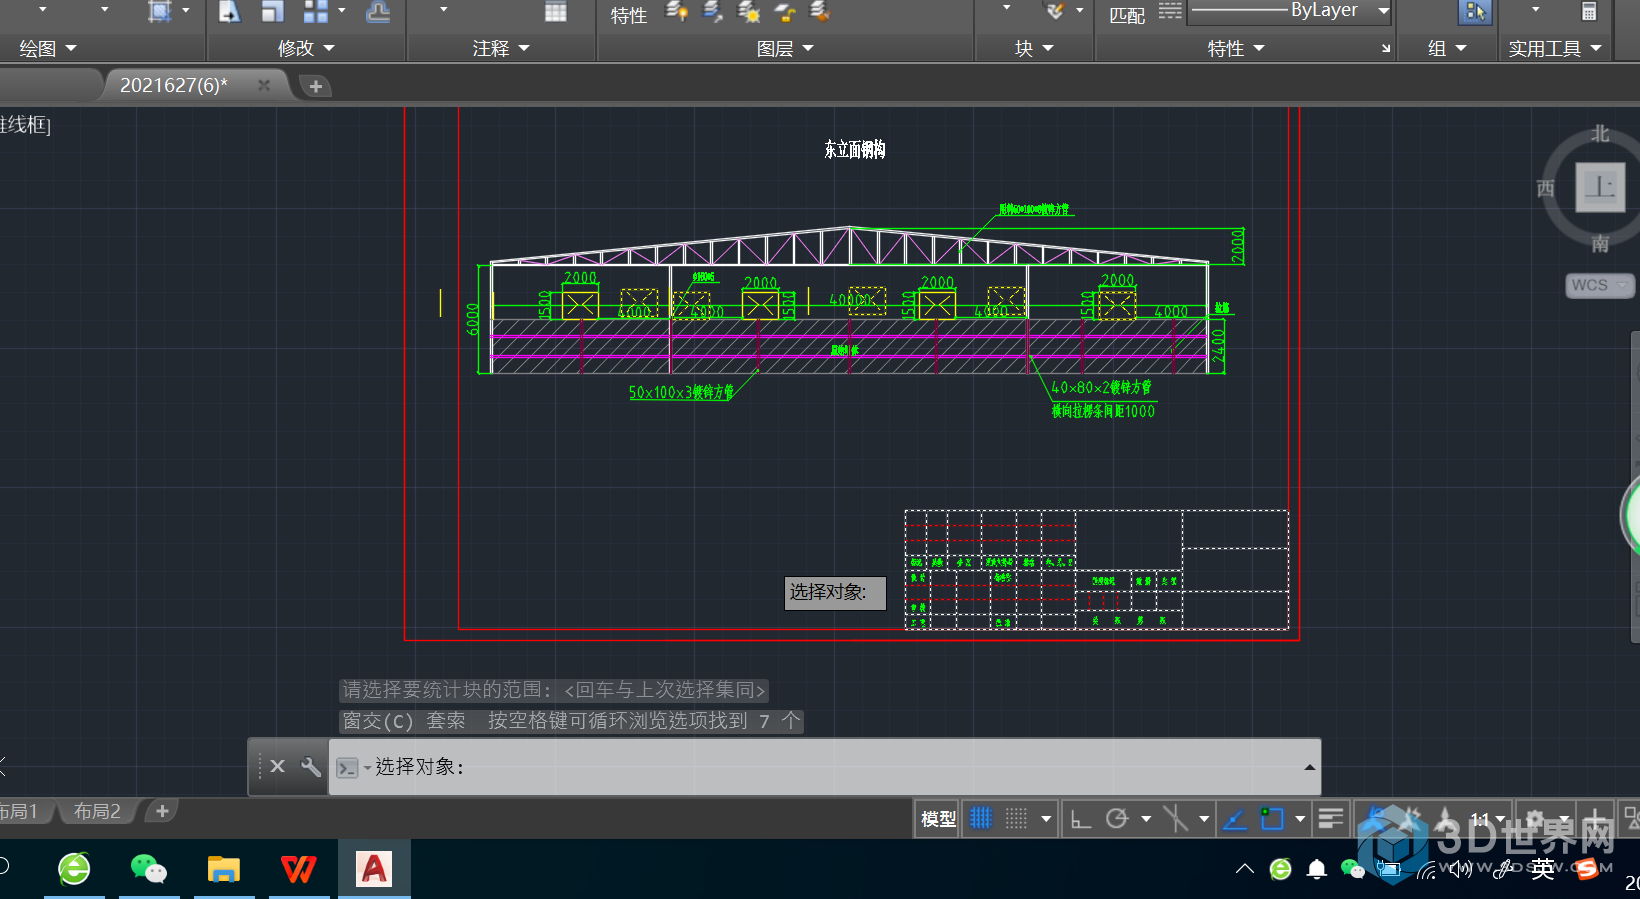Expand the 特性 panel dropdown
This screenshot has height=899, width=1640.
(x=1236, y=48)
